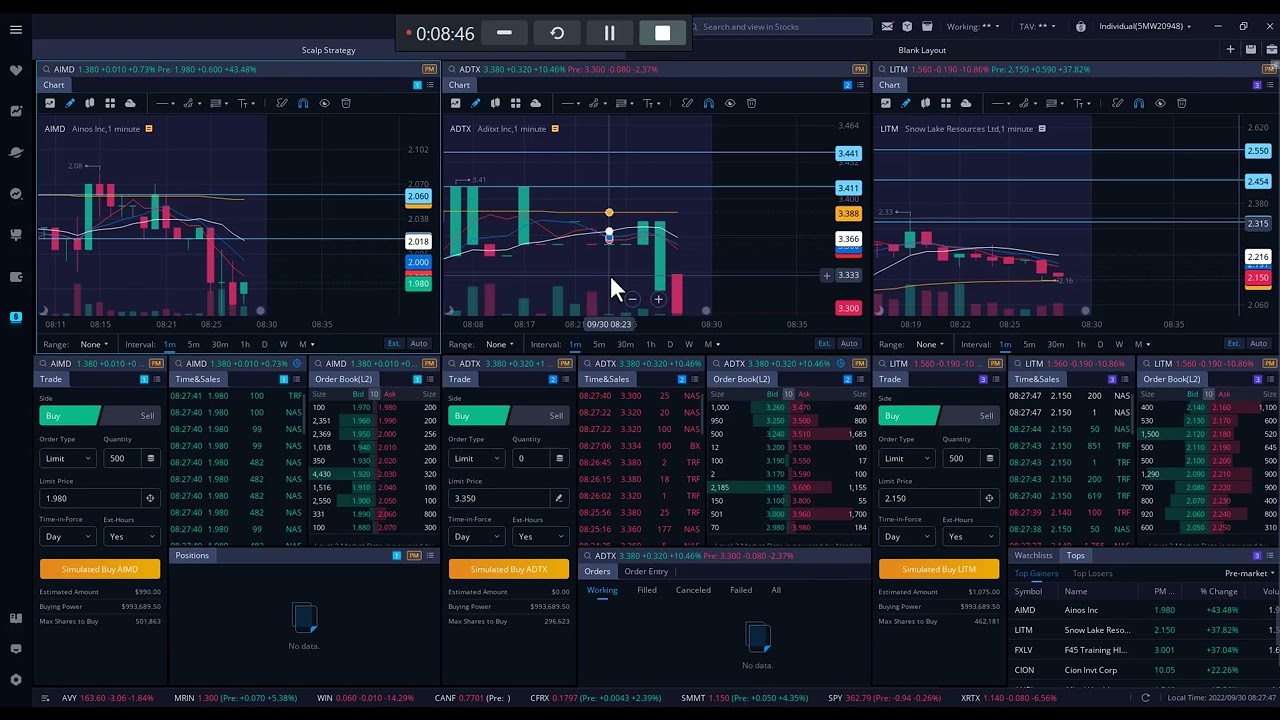This screenshot has width=1280, height=720.
Task: Set the AIMD chart interval to 5m
Action: (193, 344)
